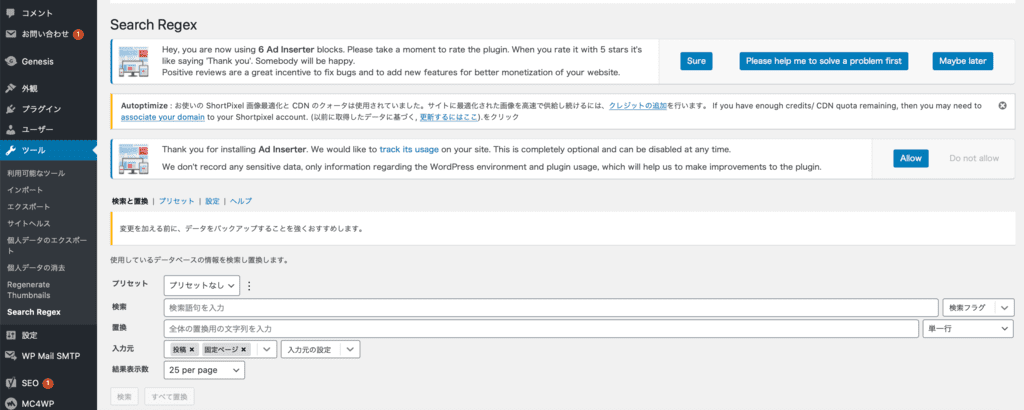This screenshot has height=410, width=1024.
Task: Click the MC4WP icon
Action: pyautogui.click(x=10, y=403)
